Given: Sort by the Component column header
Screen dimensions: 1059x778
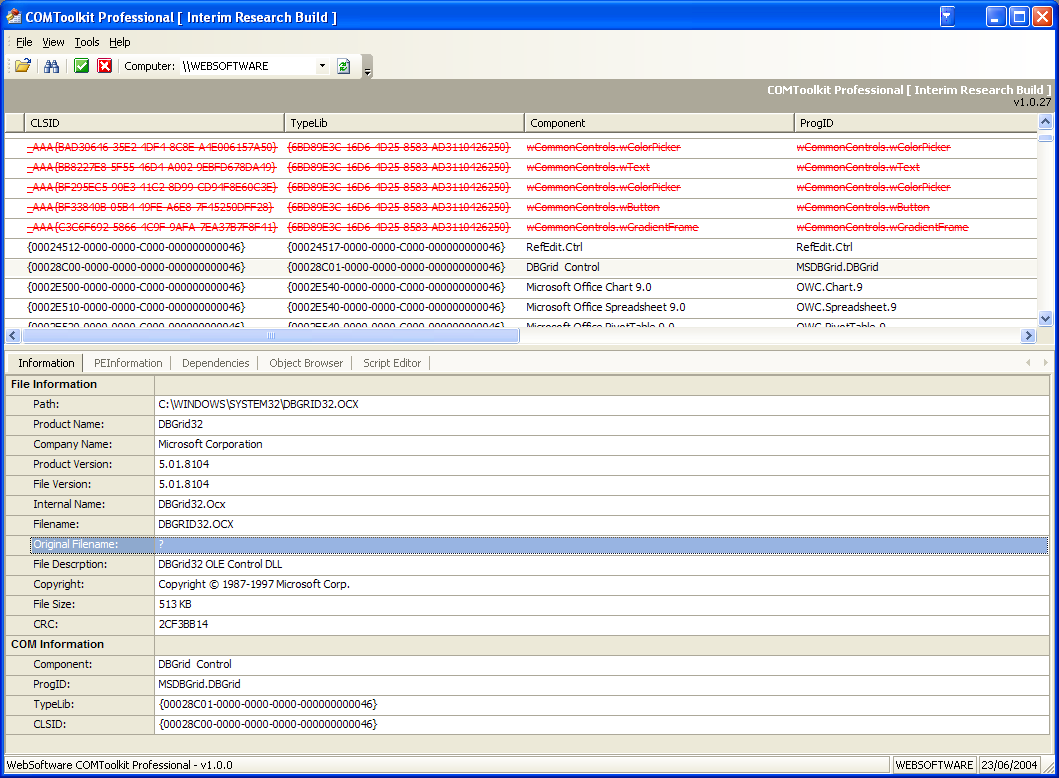Looking at the screenshot, I should click(x=658, y=123).
